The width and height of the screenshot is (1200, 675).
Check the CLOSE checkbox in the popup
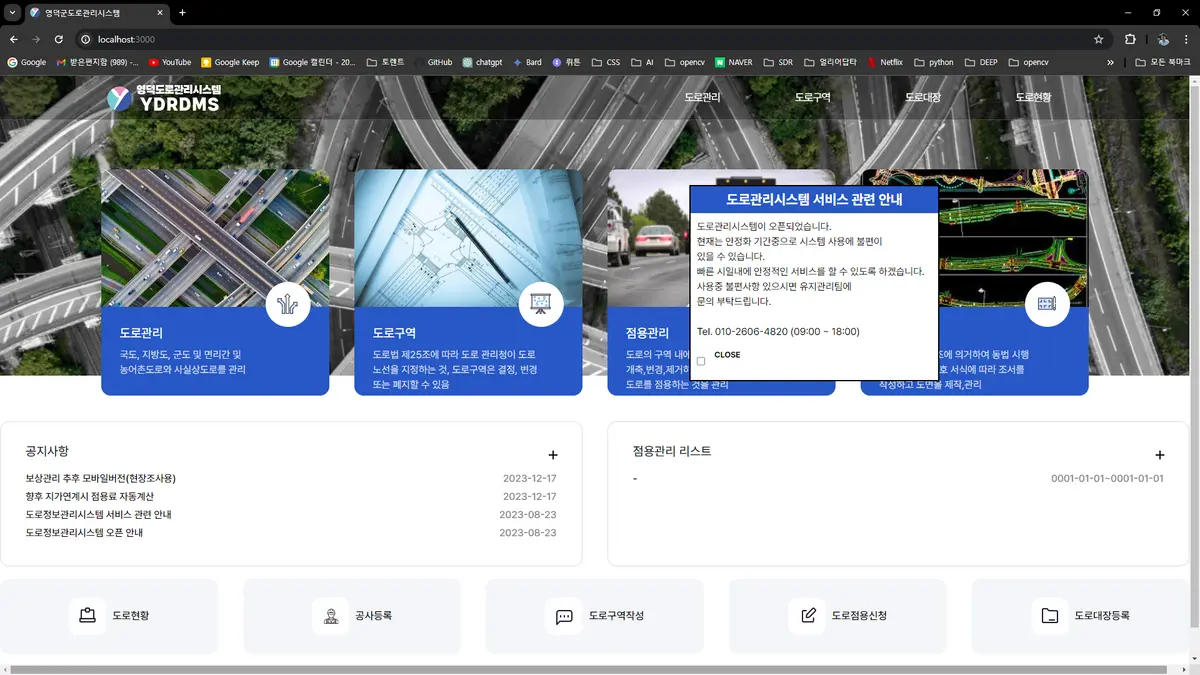[701, 361]
